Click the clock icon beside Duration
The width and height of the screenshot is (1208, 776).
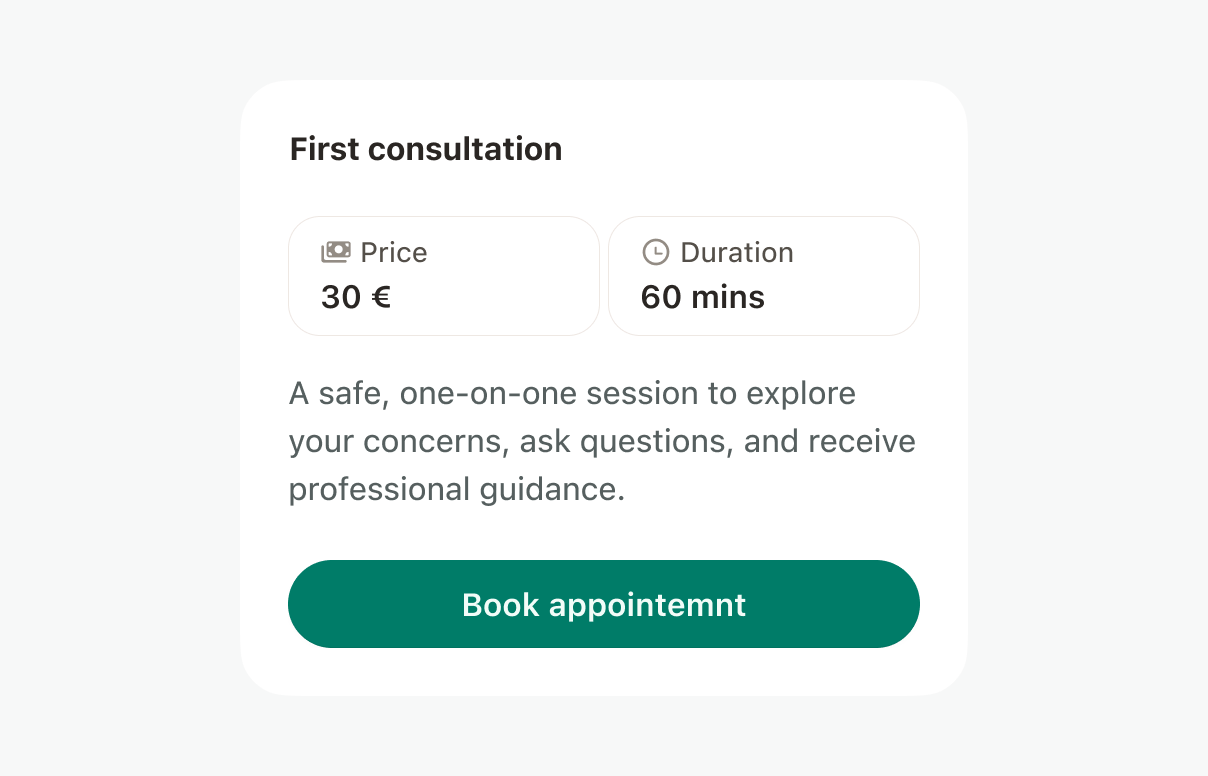(655, 252)
